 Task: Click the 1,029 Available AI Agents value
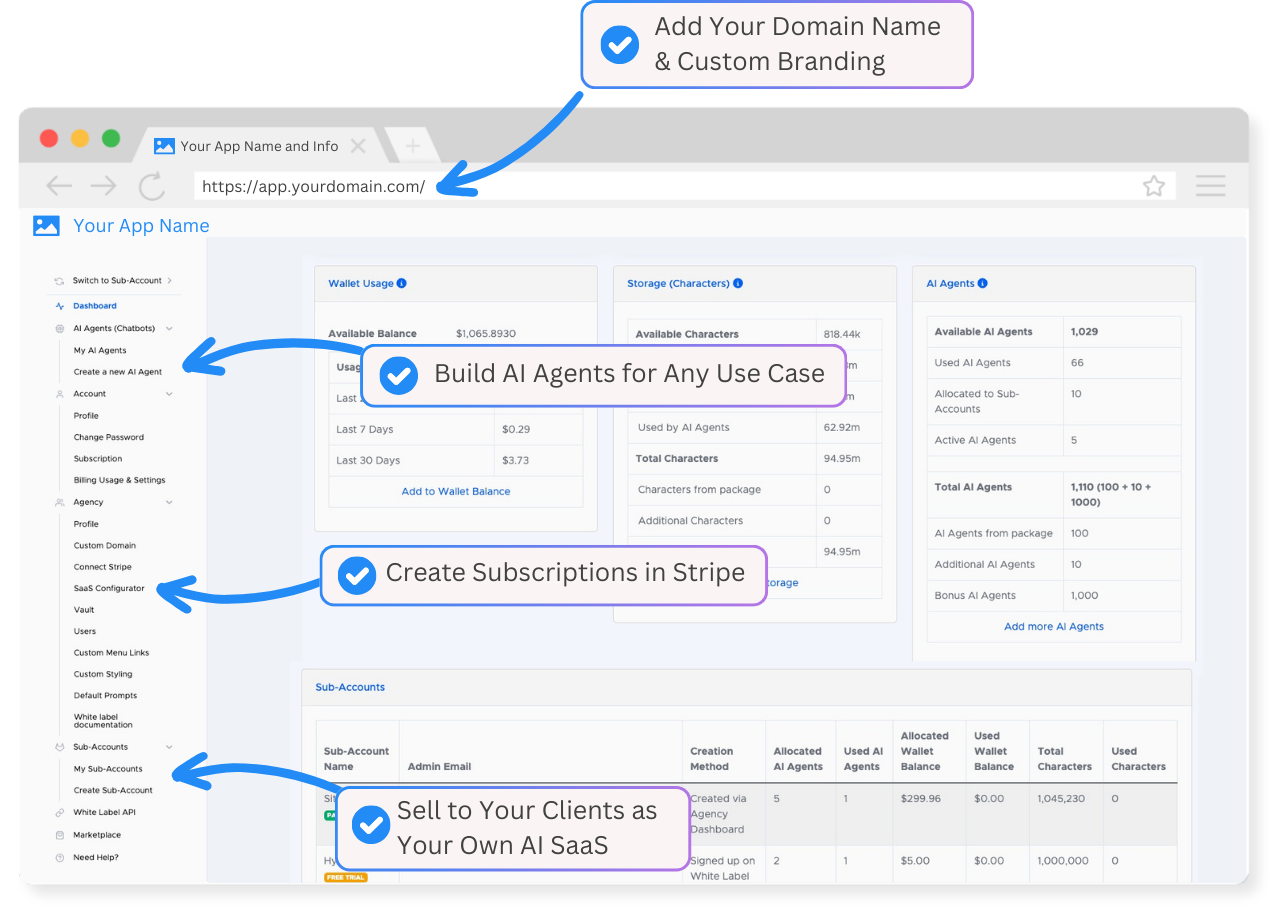[x=1084, y=332]
